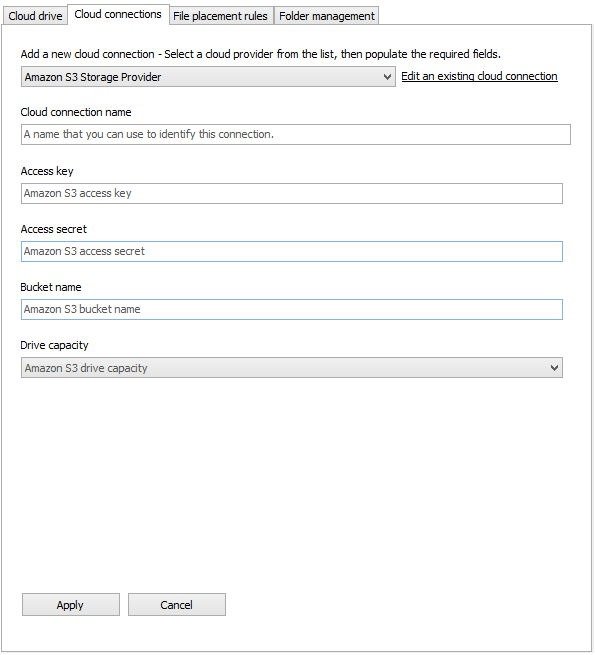Select the Amazon S3 access secret field
The height and width of the screenshot is (655, 595).
(292, 251)
